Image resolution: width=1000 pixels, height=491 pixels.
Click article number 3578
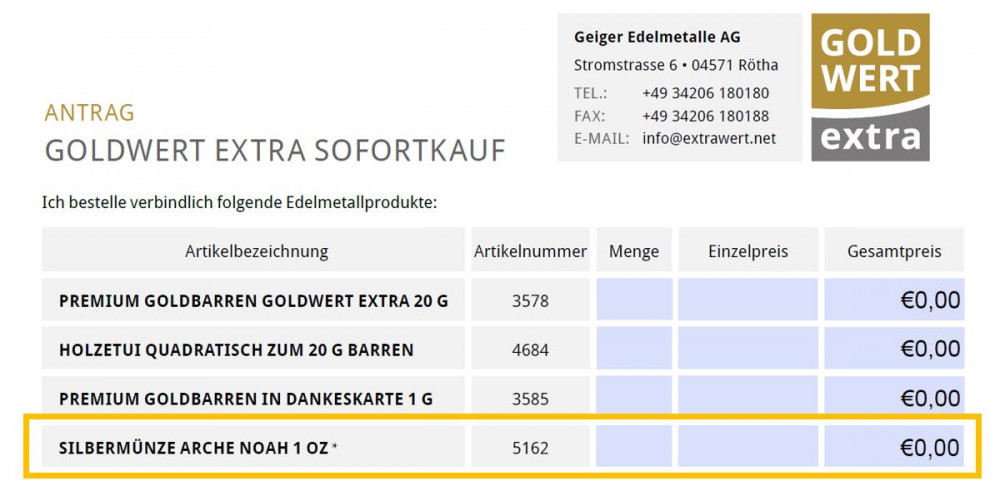[530, 300]
